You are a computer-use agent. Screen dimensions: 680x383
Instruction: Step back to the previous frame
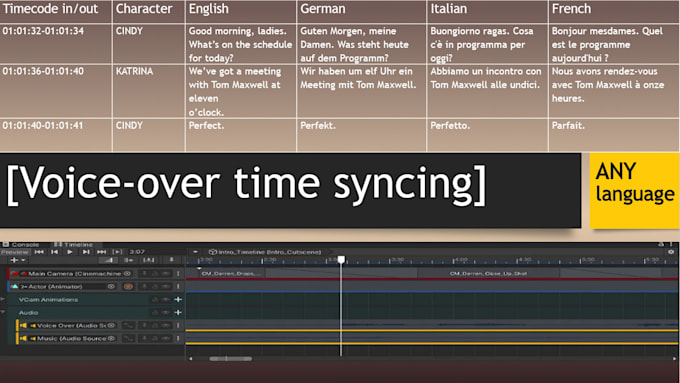54,252
